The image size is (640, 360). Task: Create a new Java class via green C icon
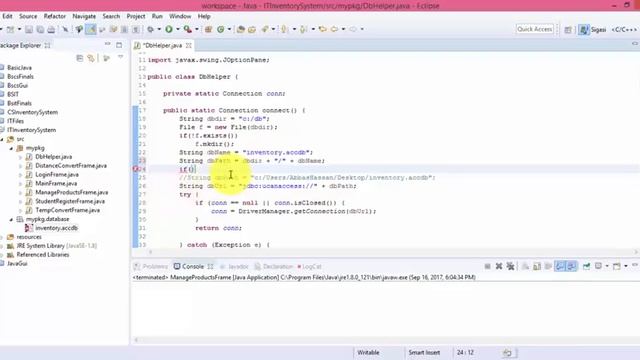tap(221, 29)
